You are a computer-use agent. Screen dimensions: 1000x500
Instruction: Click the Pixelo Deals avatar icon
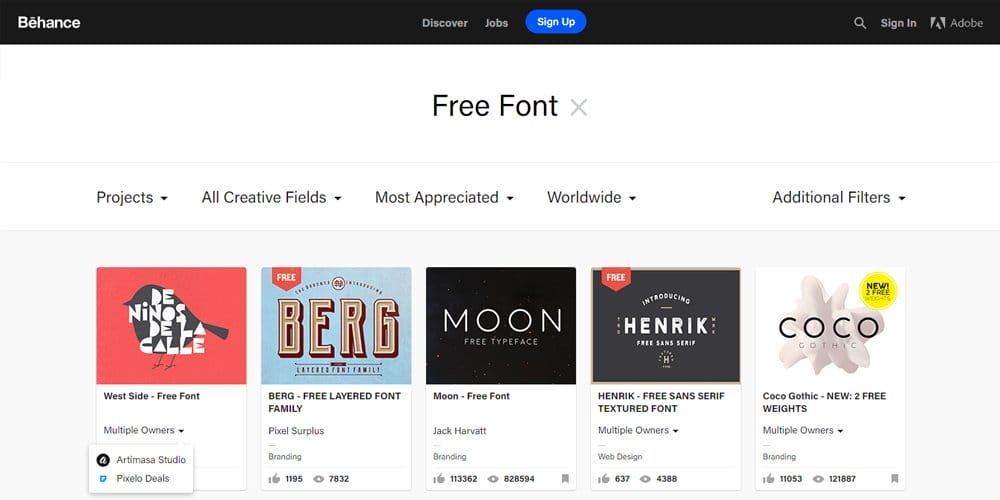pyautogui.click(x=103, y=478)
